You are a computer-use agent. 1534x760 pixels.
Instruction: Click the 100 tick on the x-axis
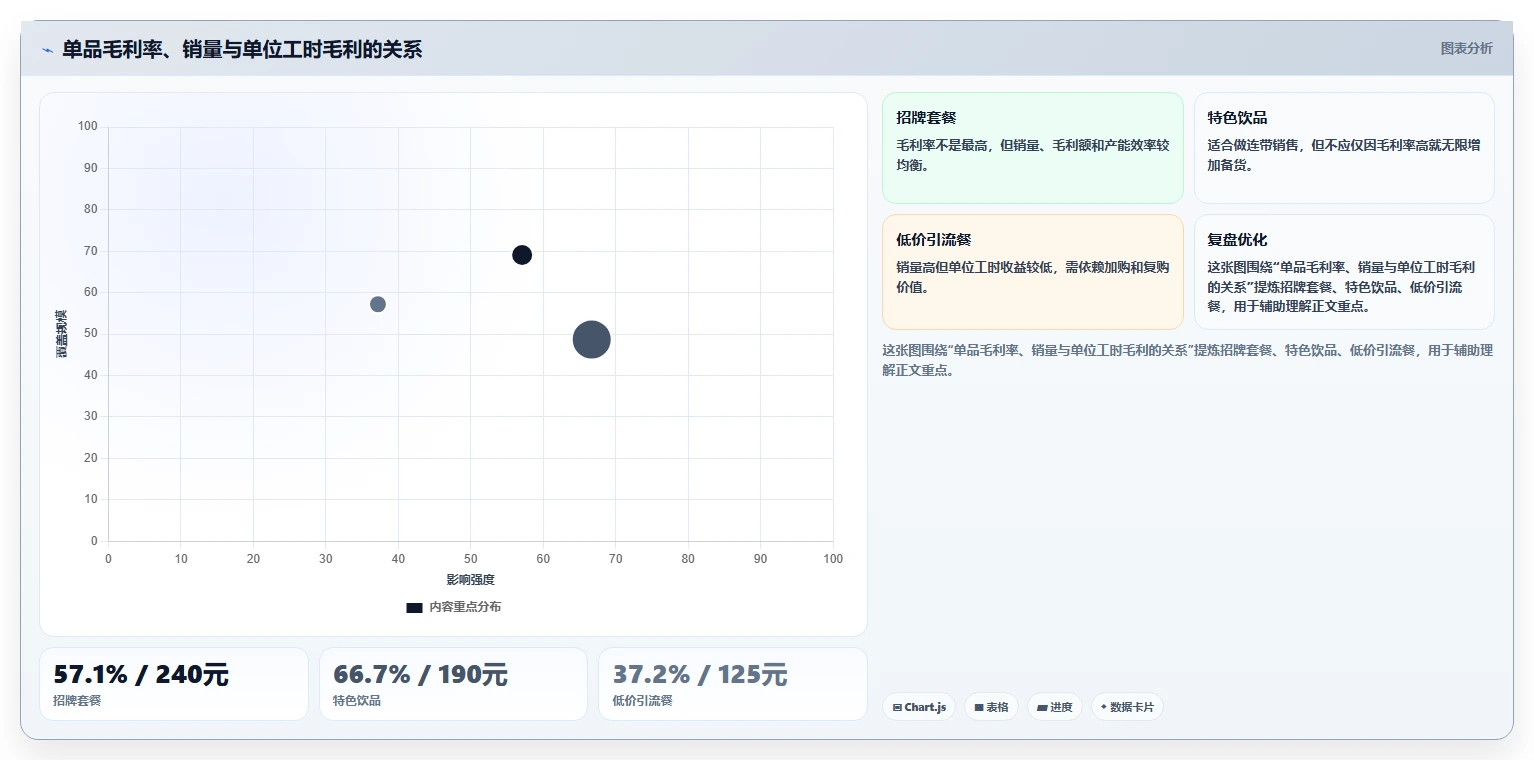click(833, 559)
